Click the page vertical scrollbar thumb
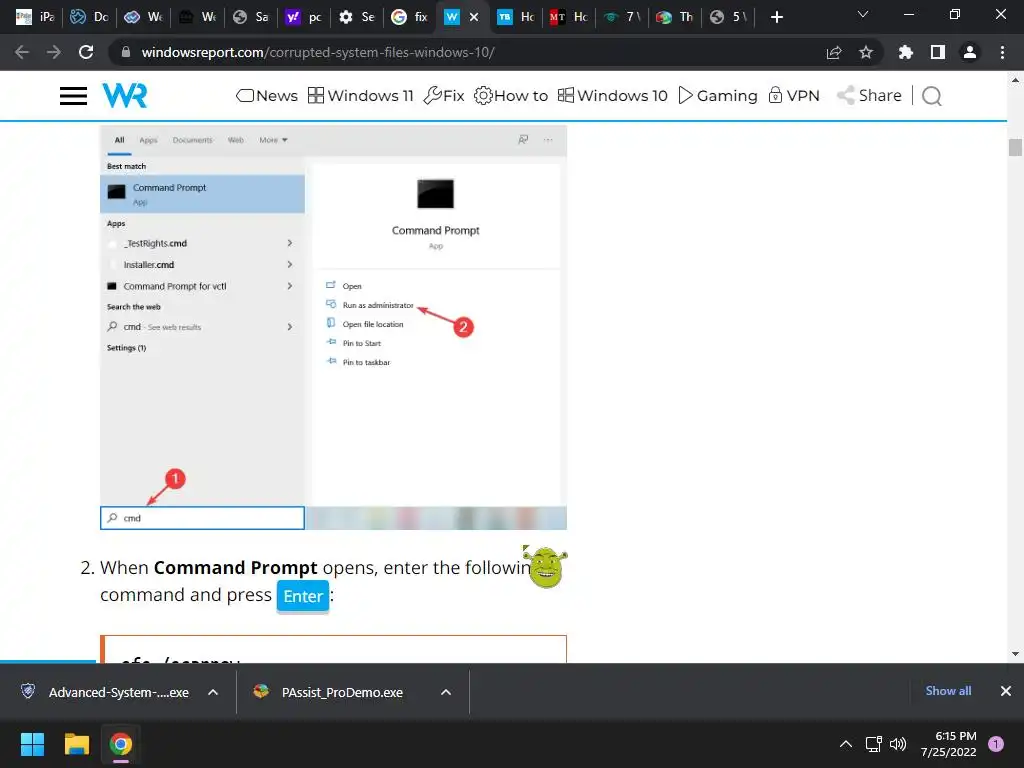The height and width of the screenshot is (768, 1024). point(1015,147)
